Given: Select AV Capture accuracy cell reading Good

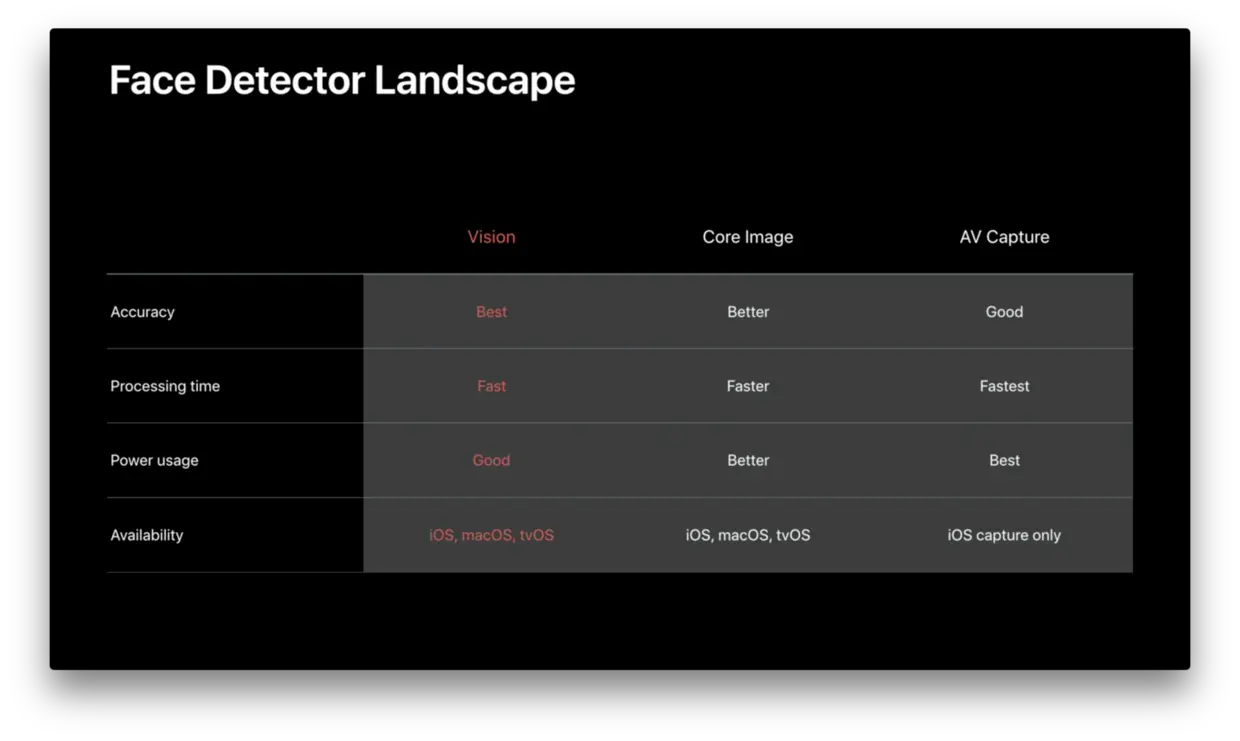Looking at the screenshot, I should coord(1005,312).
